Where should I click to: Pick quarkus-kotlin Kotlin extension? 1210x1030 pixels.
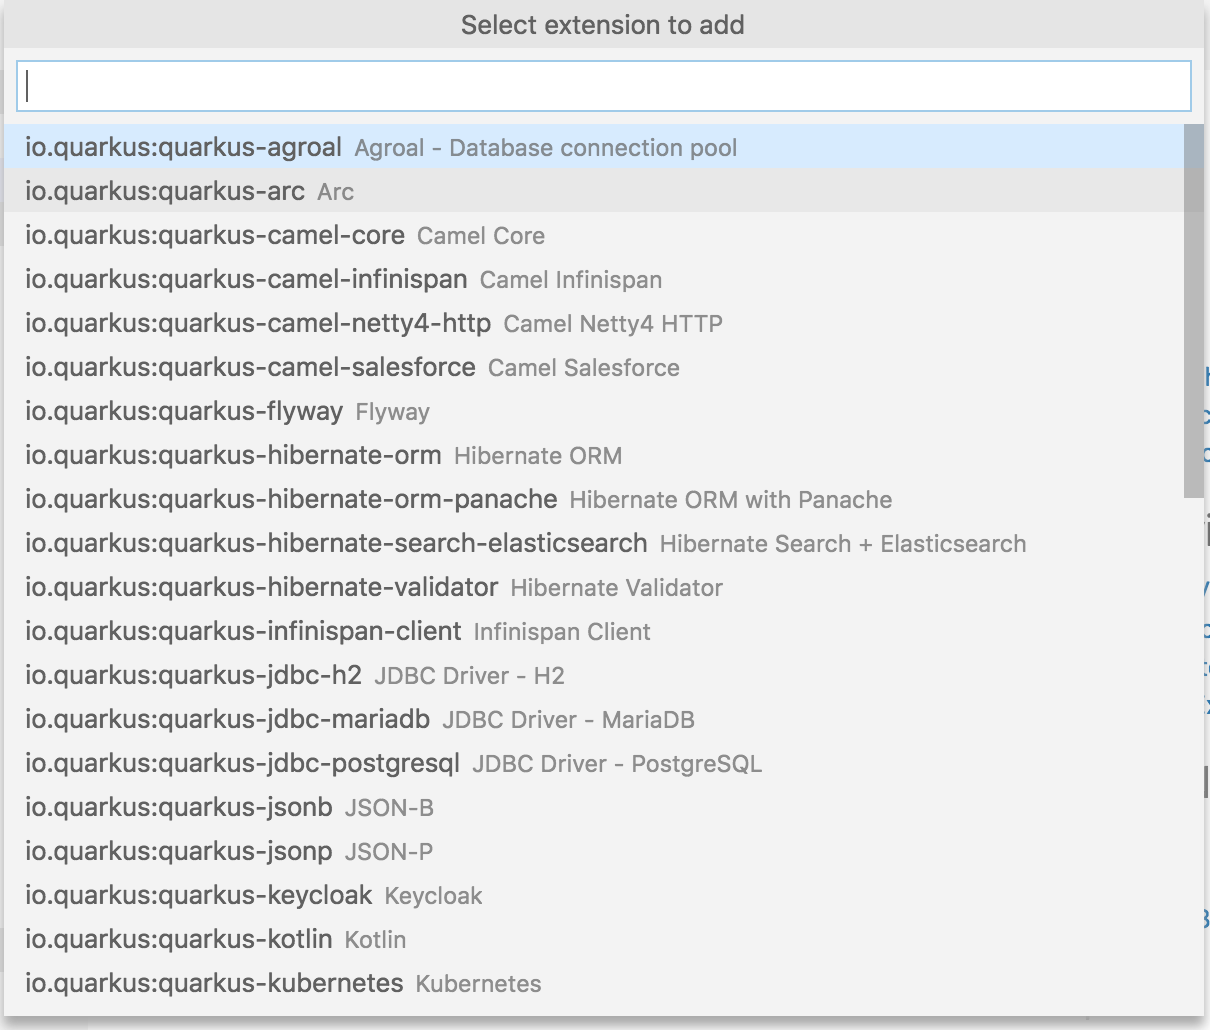[x=594, y=939]
